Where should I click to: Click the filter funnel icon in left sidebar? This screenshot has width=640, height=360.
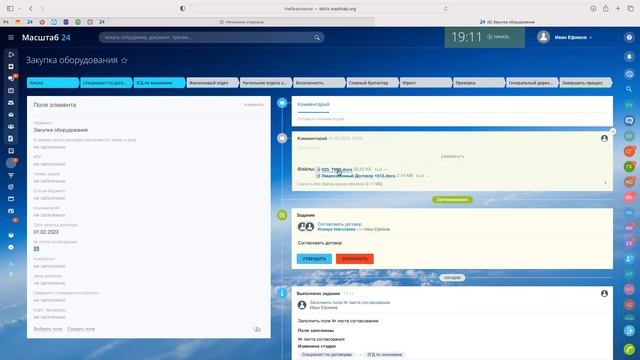(11, 175)
